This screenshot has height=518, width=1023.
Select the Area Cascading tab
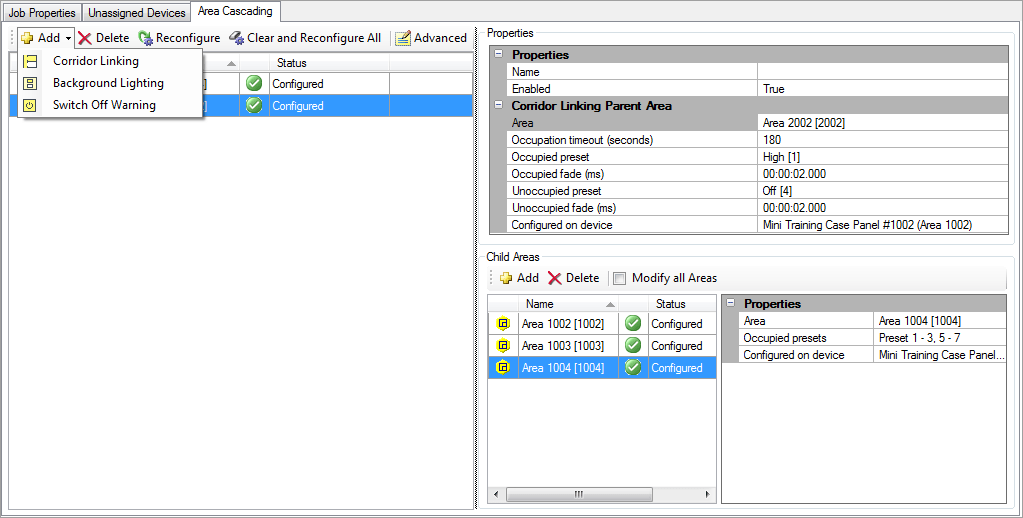click(236, 11)
